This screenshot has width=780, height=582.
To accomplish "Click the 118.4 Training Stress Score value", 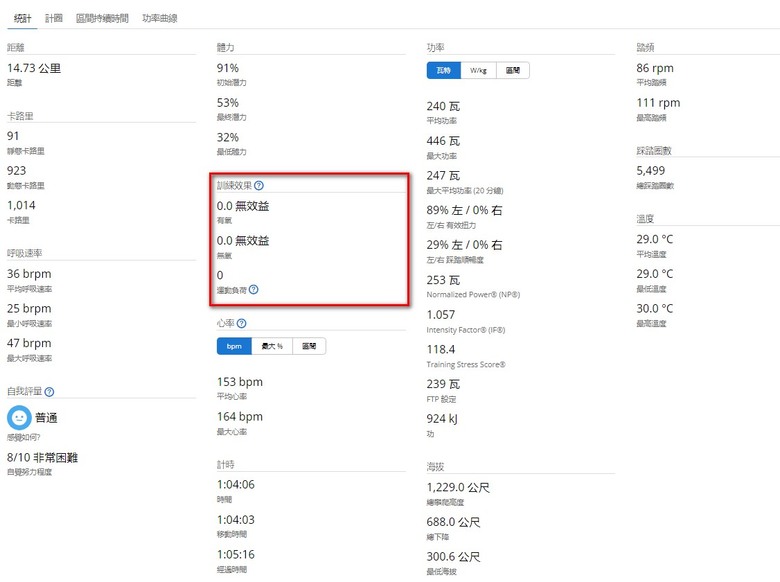I will coord(441,350).
